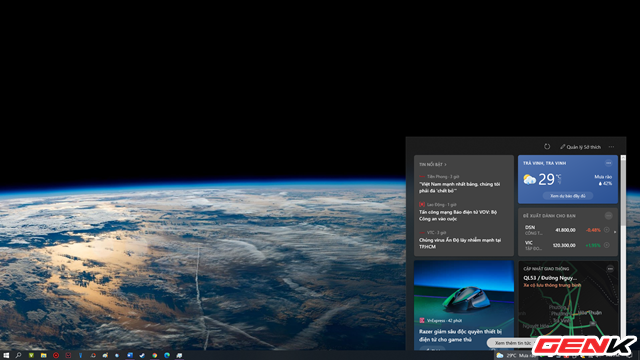Viewport: 640px width, 360px height.
Task: Click the feed panel vertical scrollbar
Action: [623, 190]
